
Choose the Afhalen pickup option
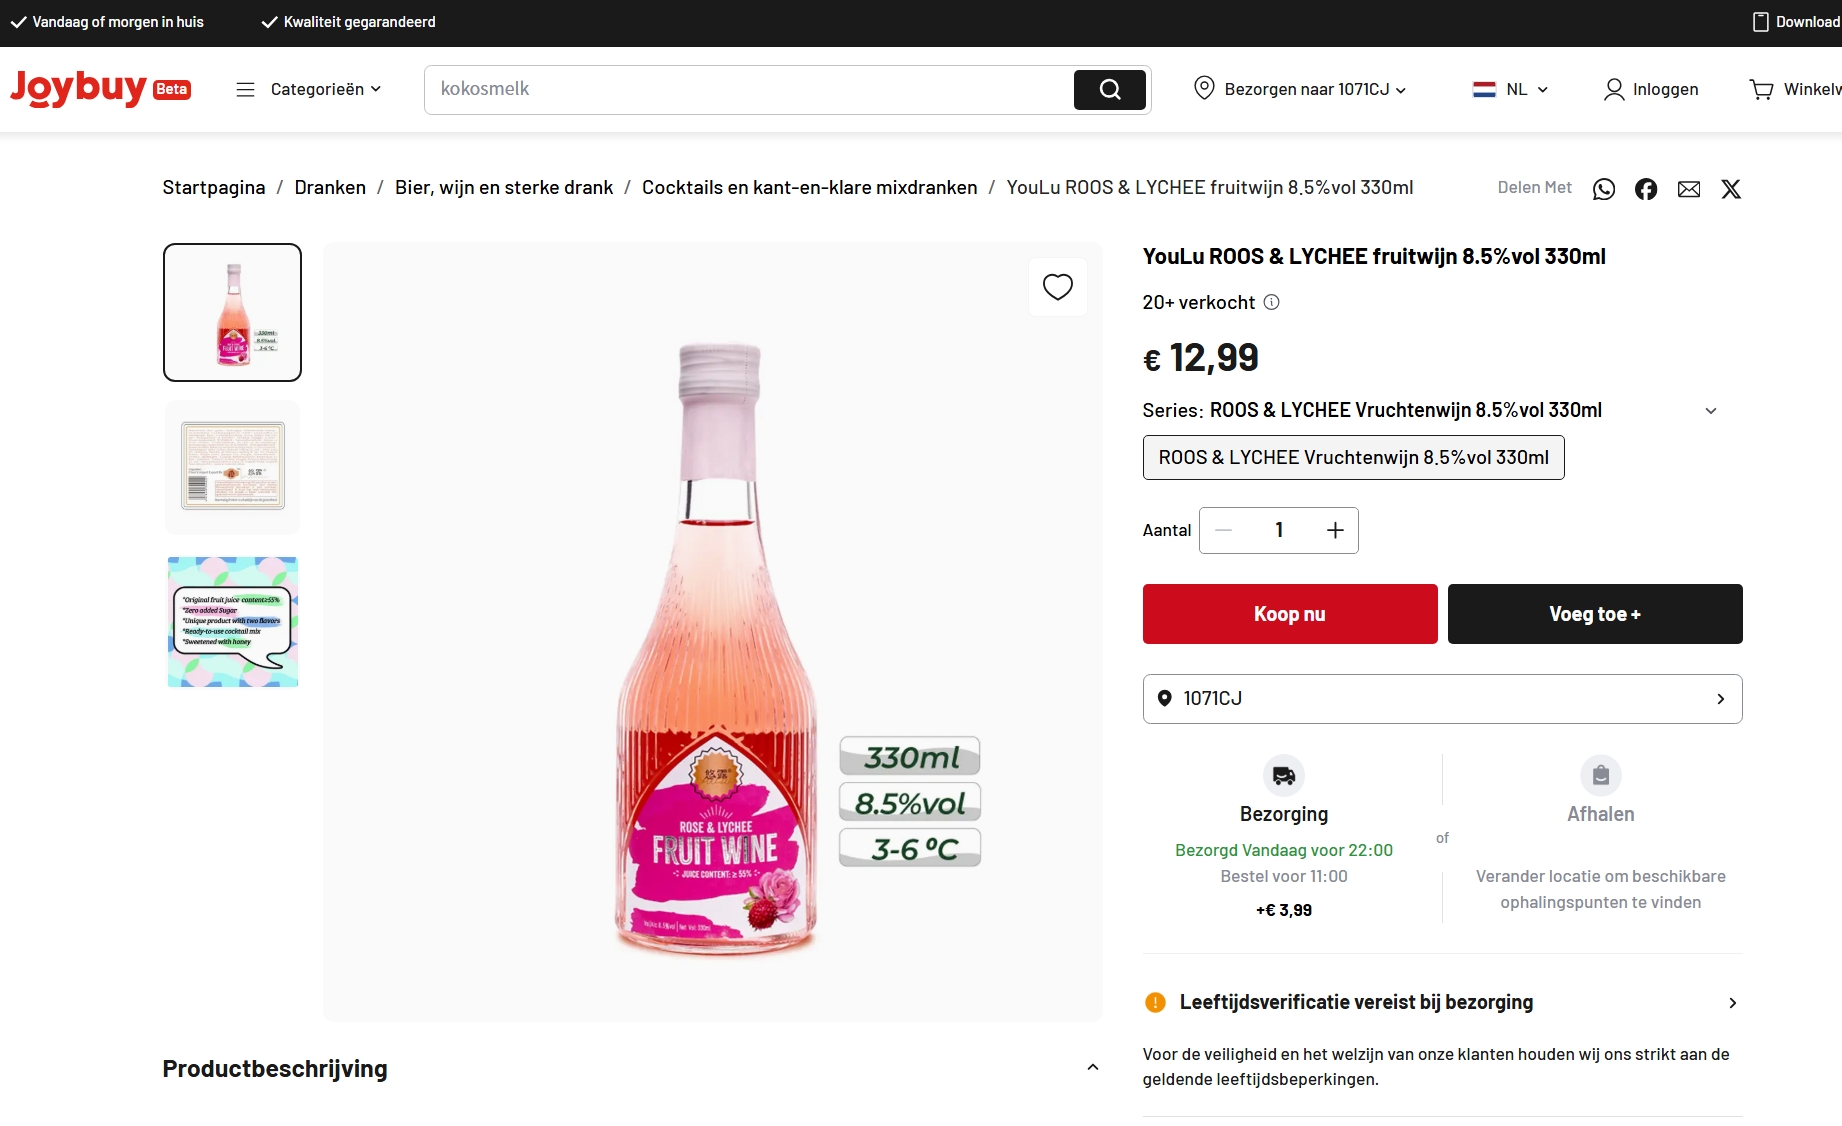coord(1600,790)
